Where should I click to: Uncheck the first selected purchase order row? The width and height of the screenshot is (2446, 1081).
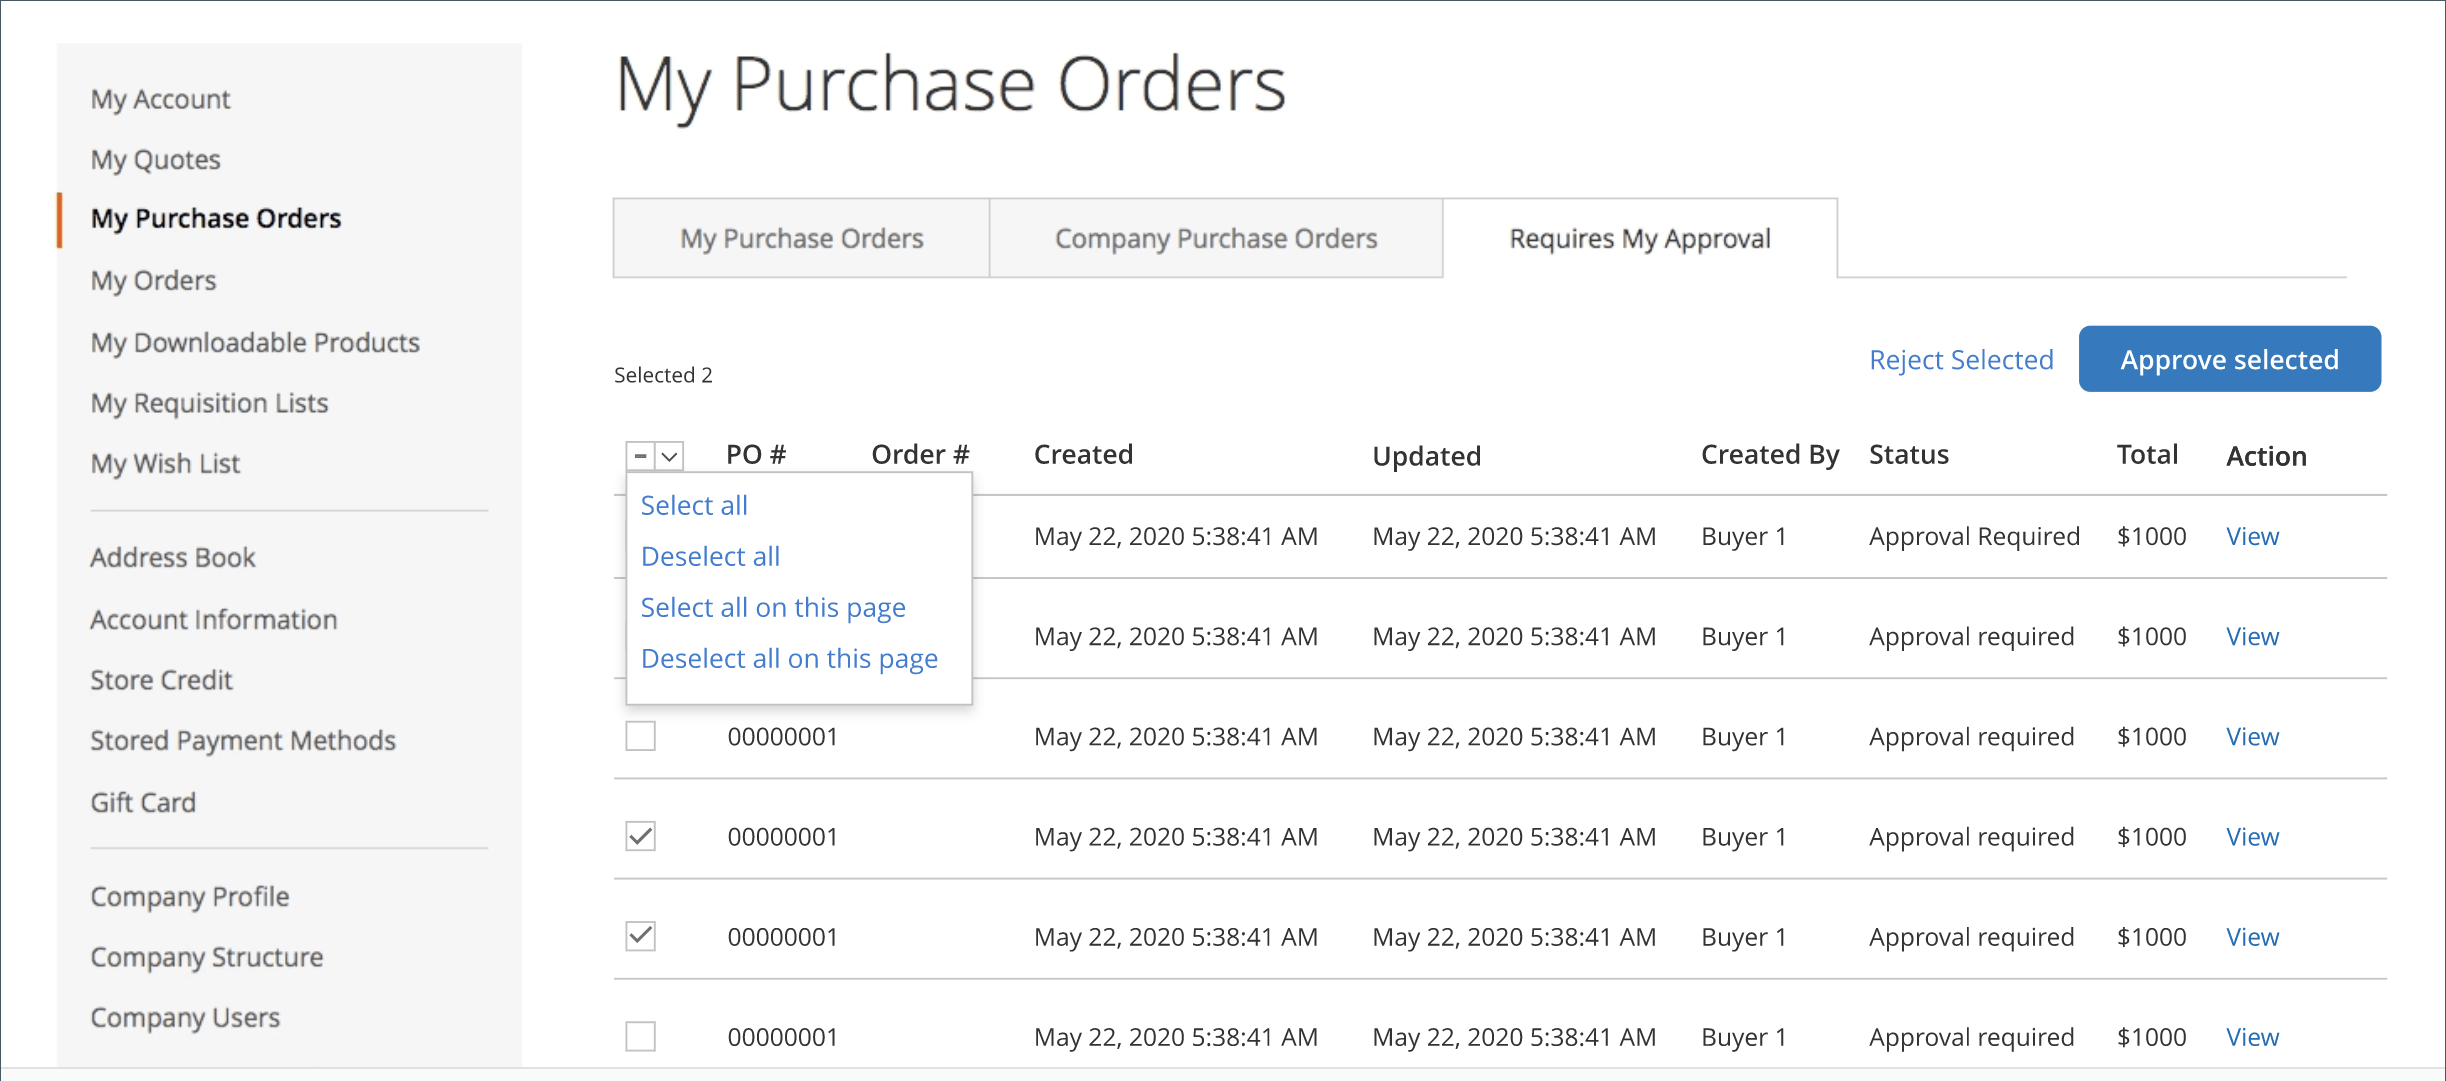click(x=640, y=836)
